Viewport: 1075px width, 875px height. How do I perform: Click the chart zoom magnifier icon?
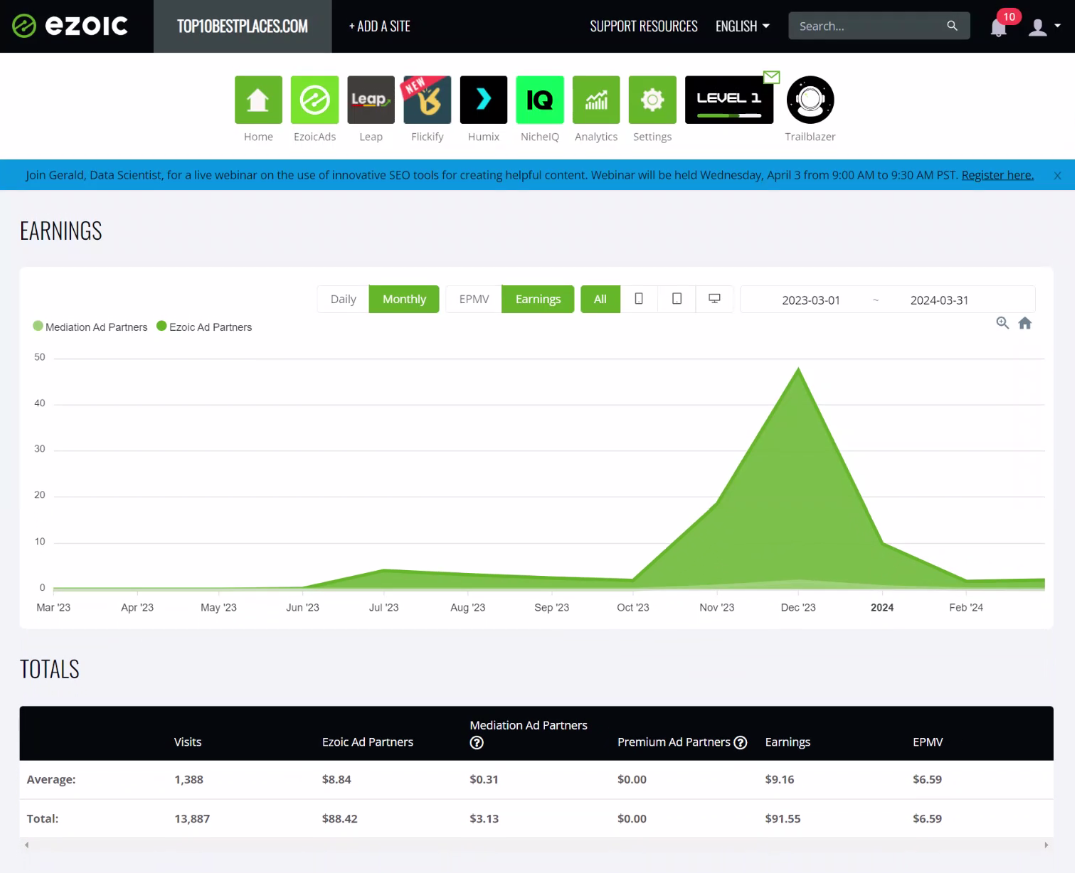1002,323
